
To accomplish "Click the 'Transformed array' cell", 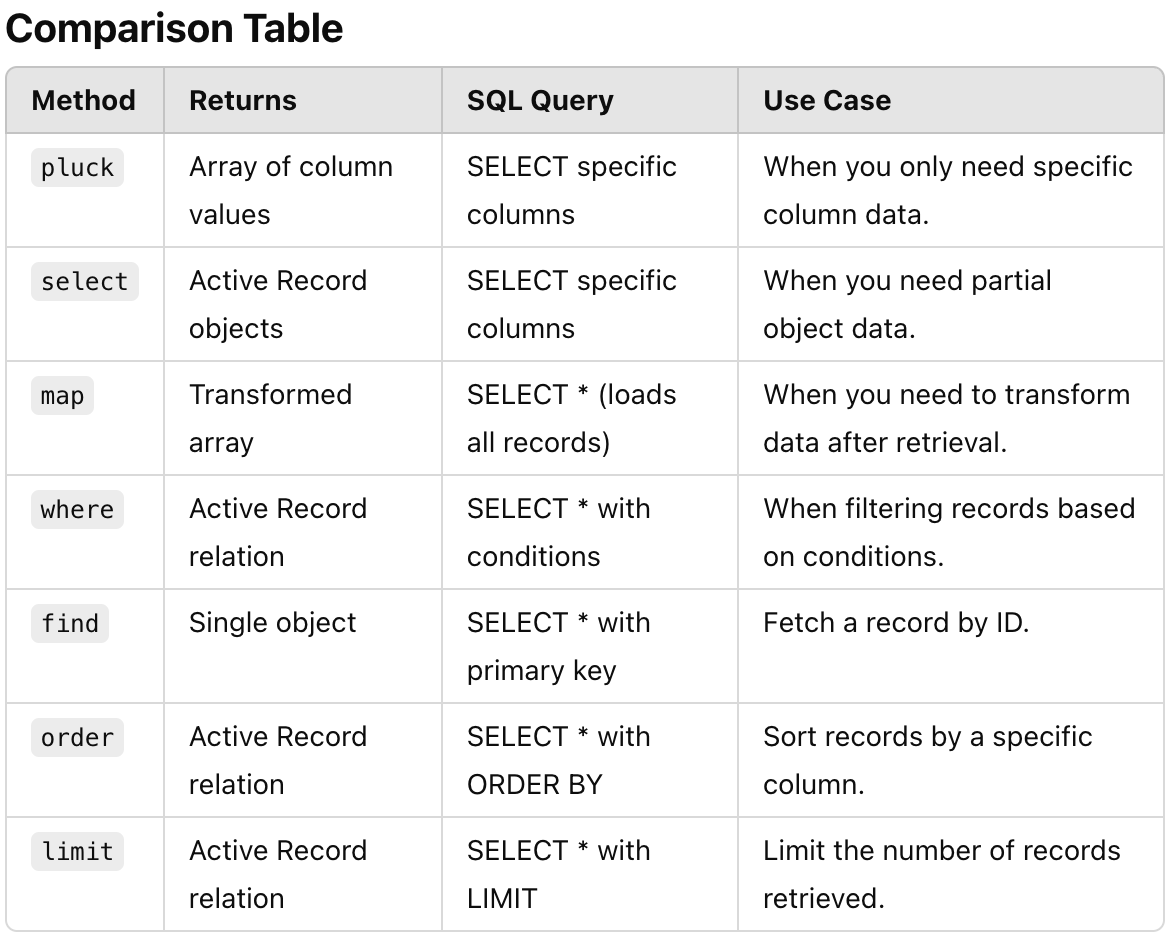I will click(x=270, y=418).
